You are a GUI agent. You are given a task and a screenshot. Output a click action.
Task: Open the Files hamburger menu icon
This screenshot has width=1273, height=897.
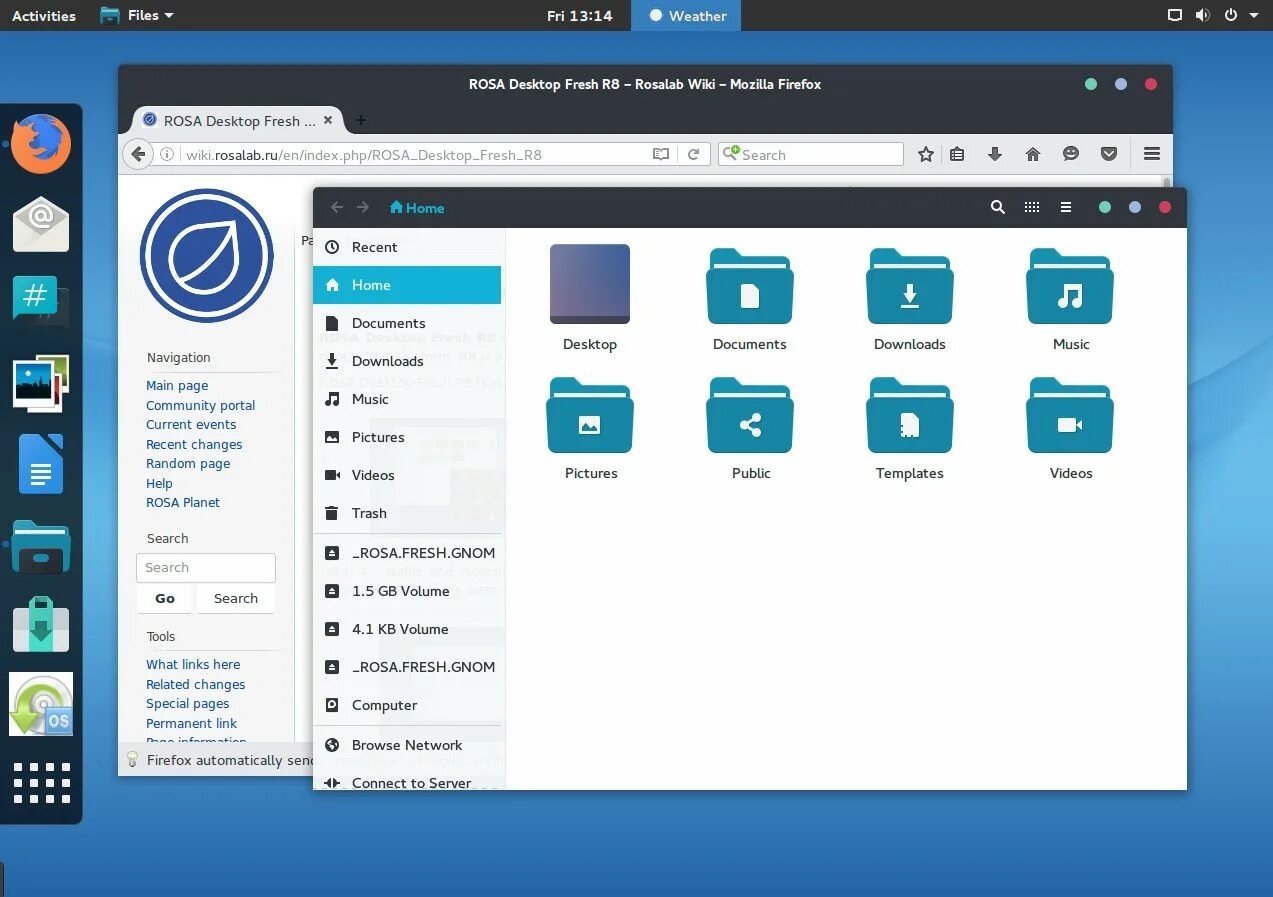coord(1066,207)
